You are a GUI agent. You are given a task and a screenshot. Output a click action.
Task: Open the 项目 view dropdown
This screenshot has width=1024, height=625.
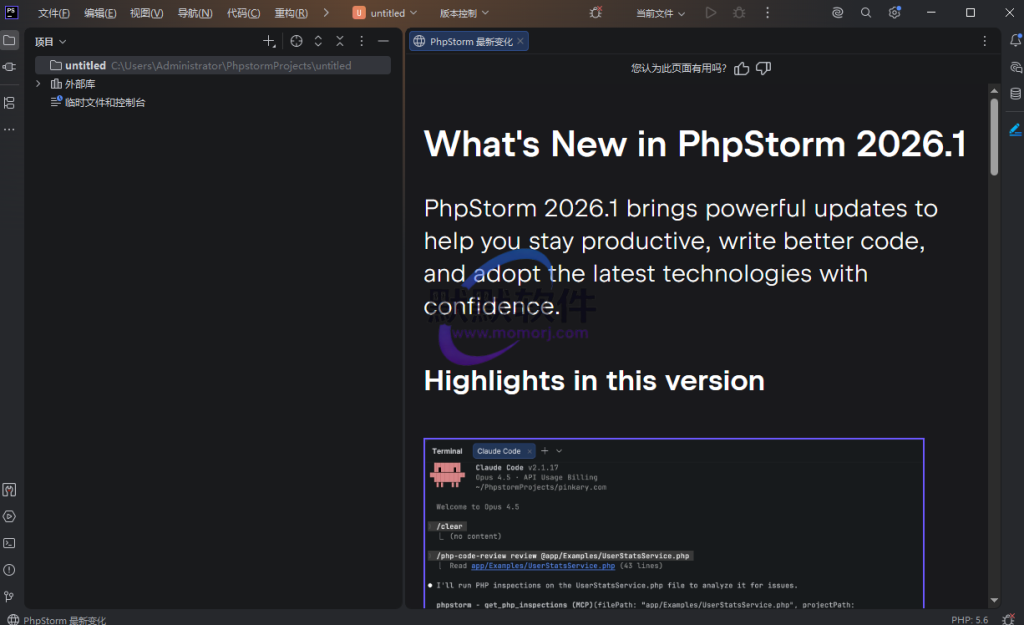pyautogui.click(x=50, y=42)
